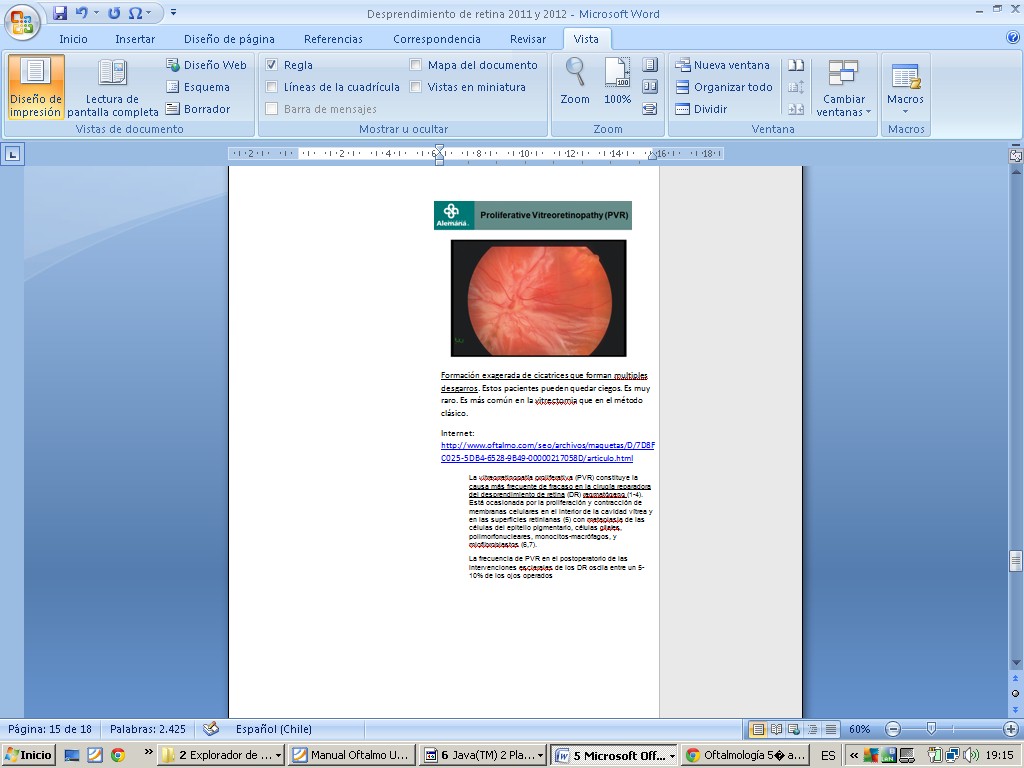Image resolution: width=1024 pixels, height=768 pixels.
Task: Enable Líneas de la cuadrícula checkbox
Action: tap(272, 87)
